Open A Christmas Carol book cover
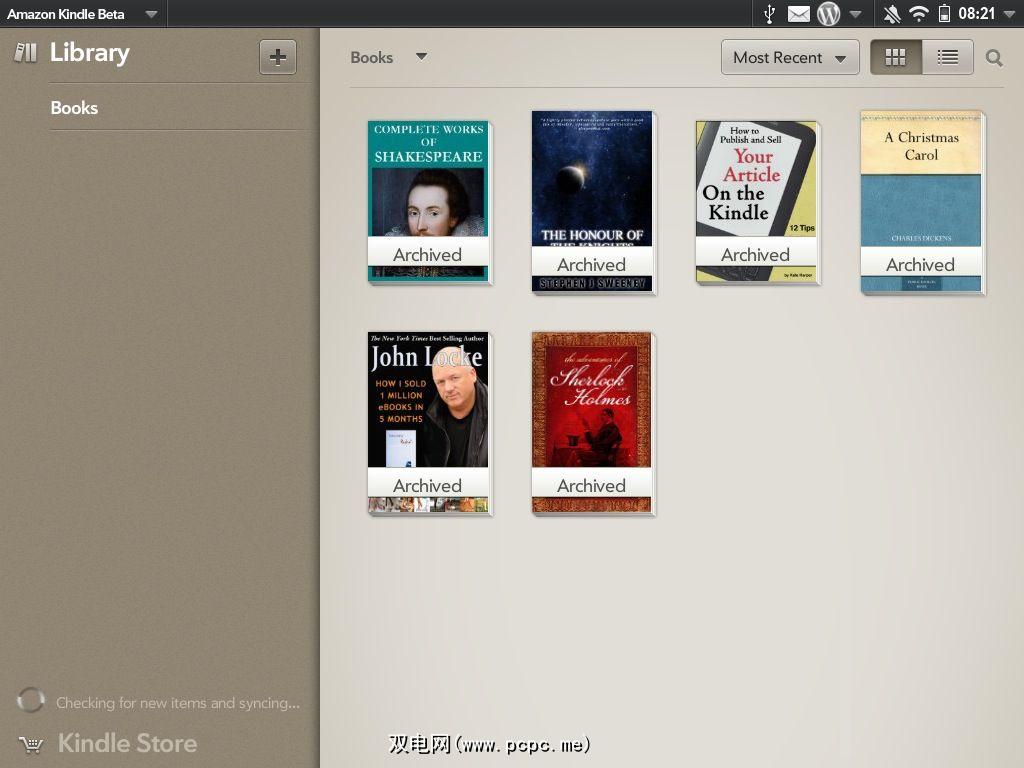 point(921,201)
